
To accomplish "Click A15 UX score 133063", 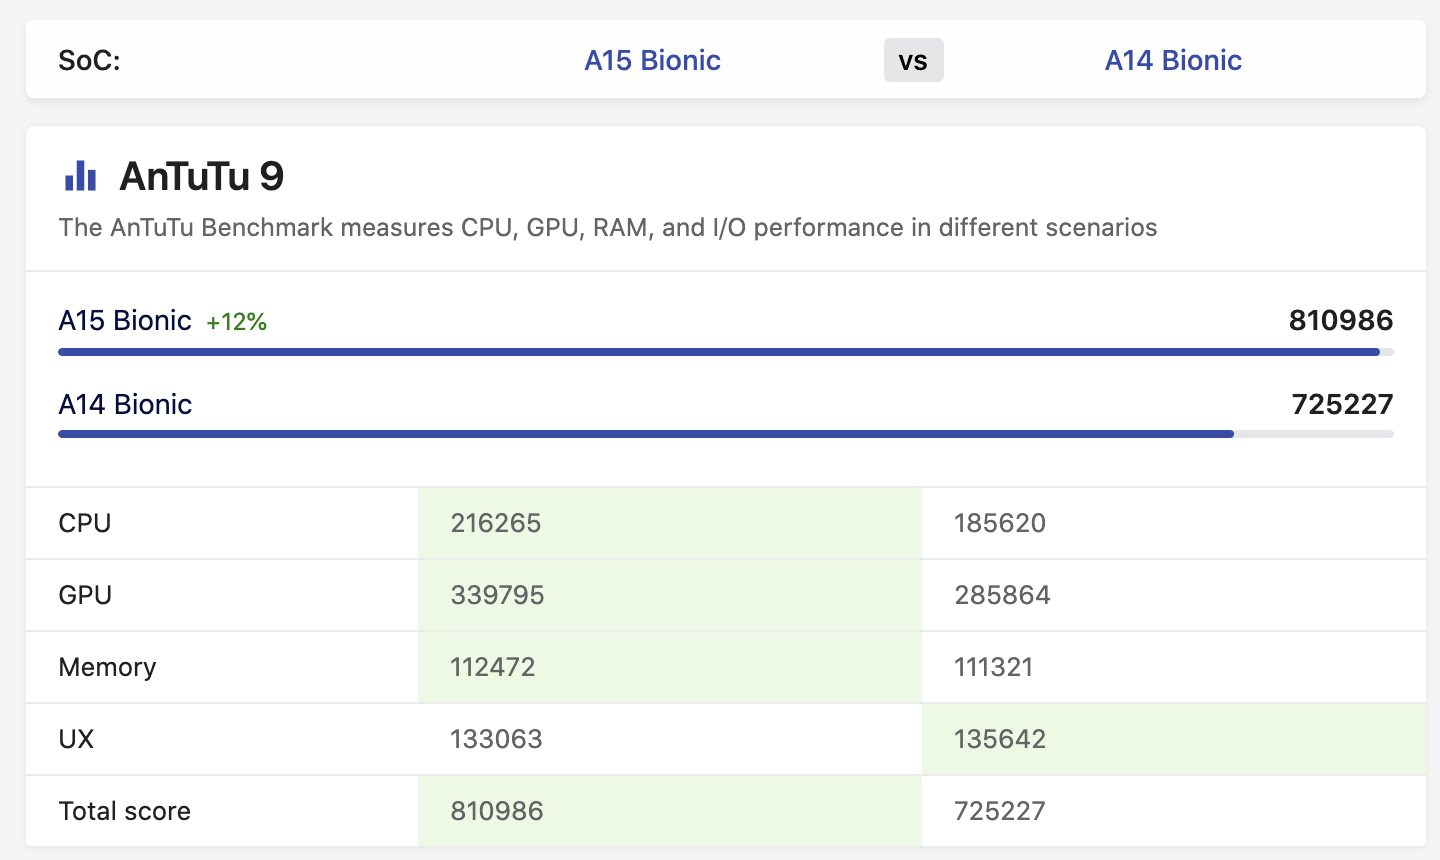I will coord(496,739).
